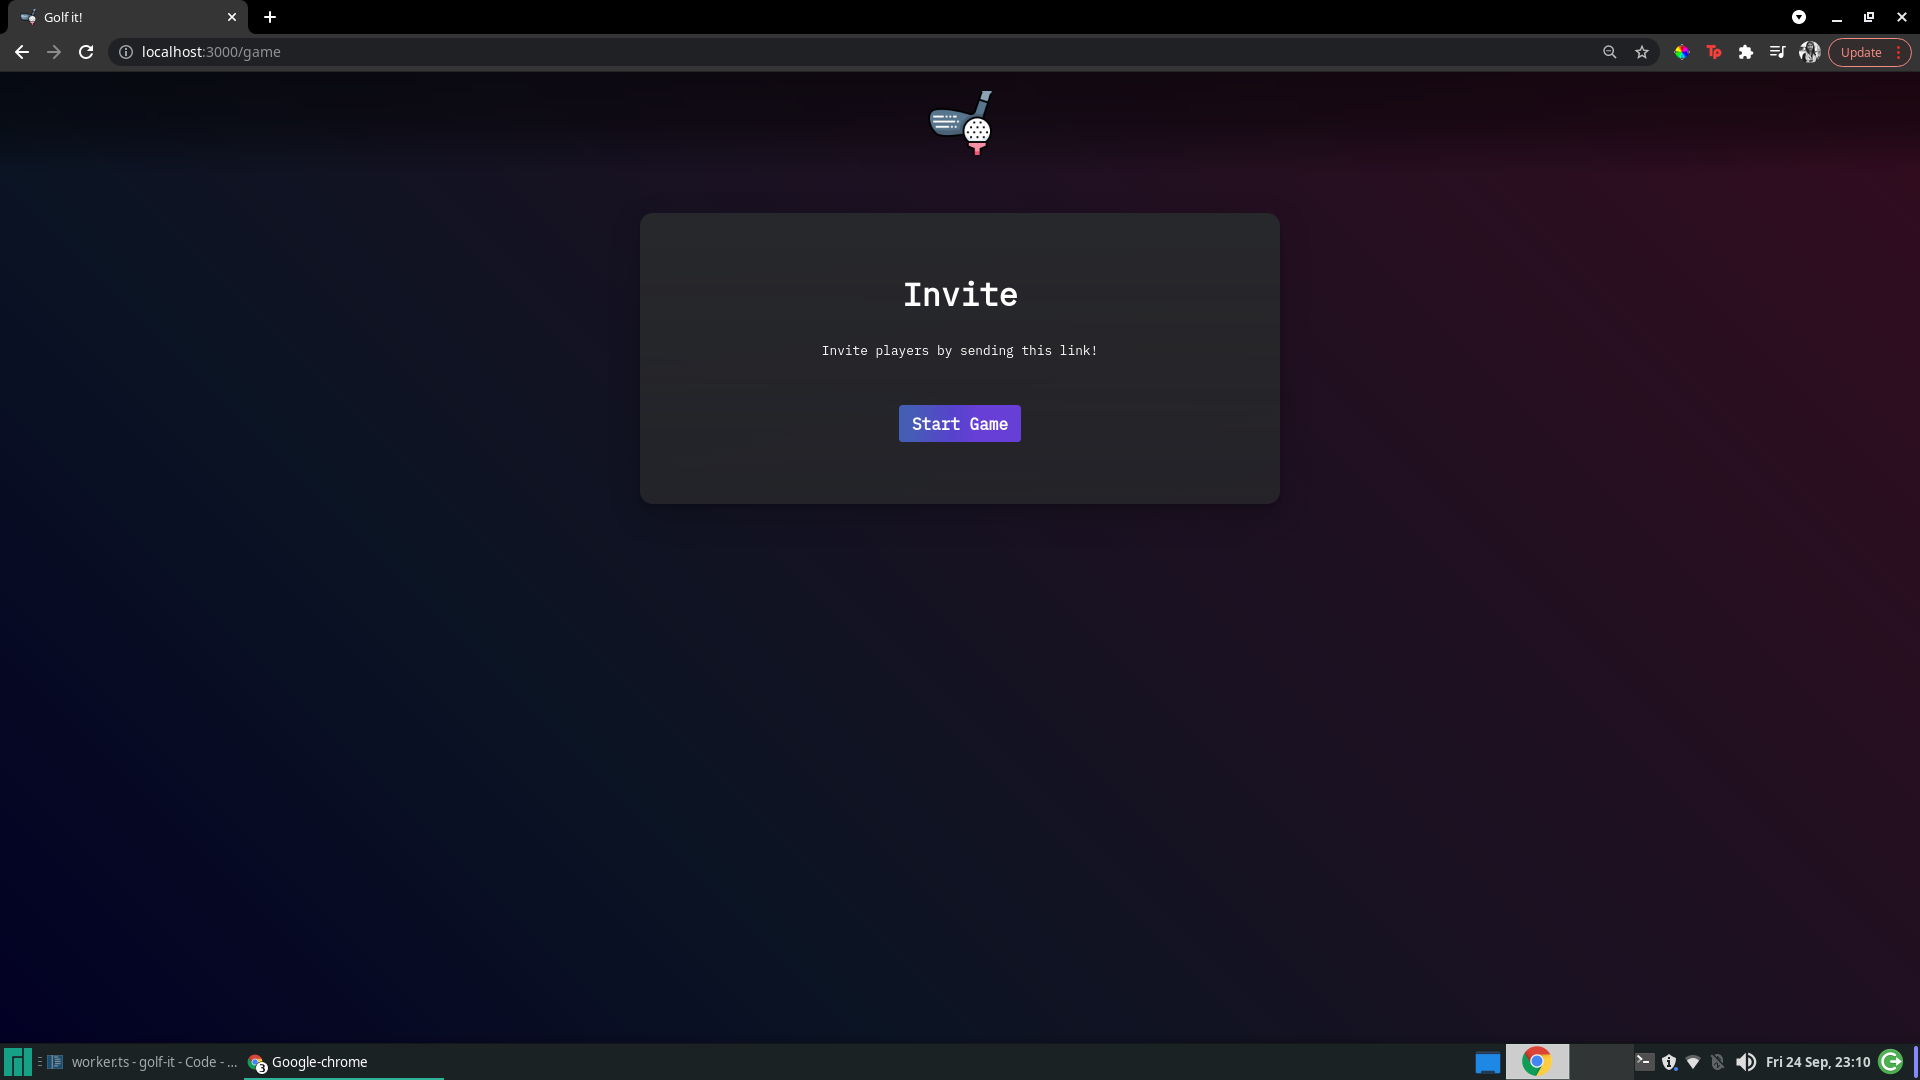Reload the current page
Viewport: 1920px width, 1080px height.
point(86,52)
